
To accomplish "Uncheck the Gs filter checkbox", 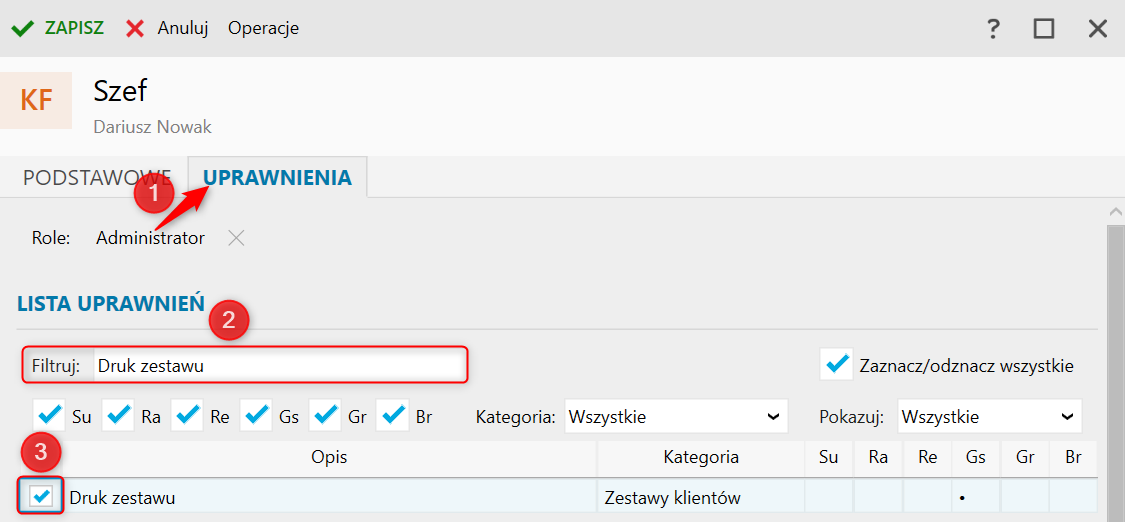I will point(257,416).
